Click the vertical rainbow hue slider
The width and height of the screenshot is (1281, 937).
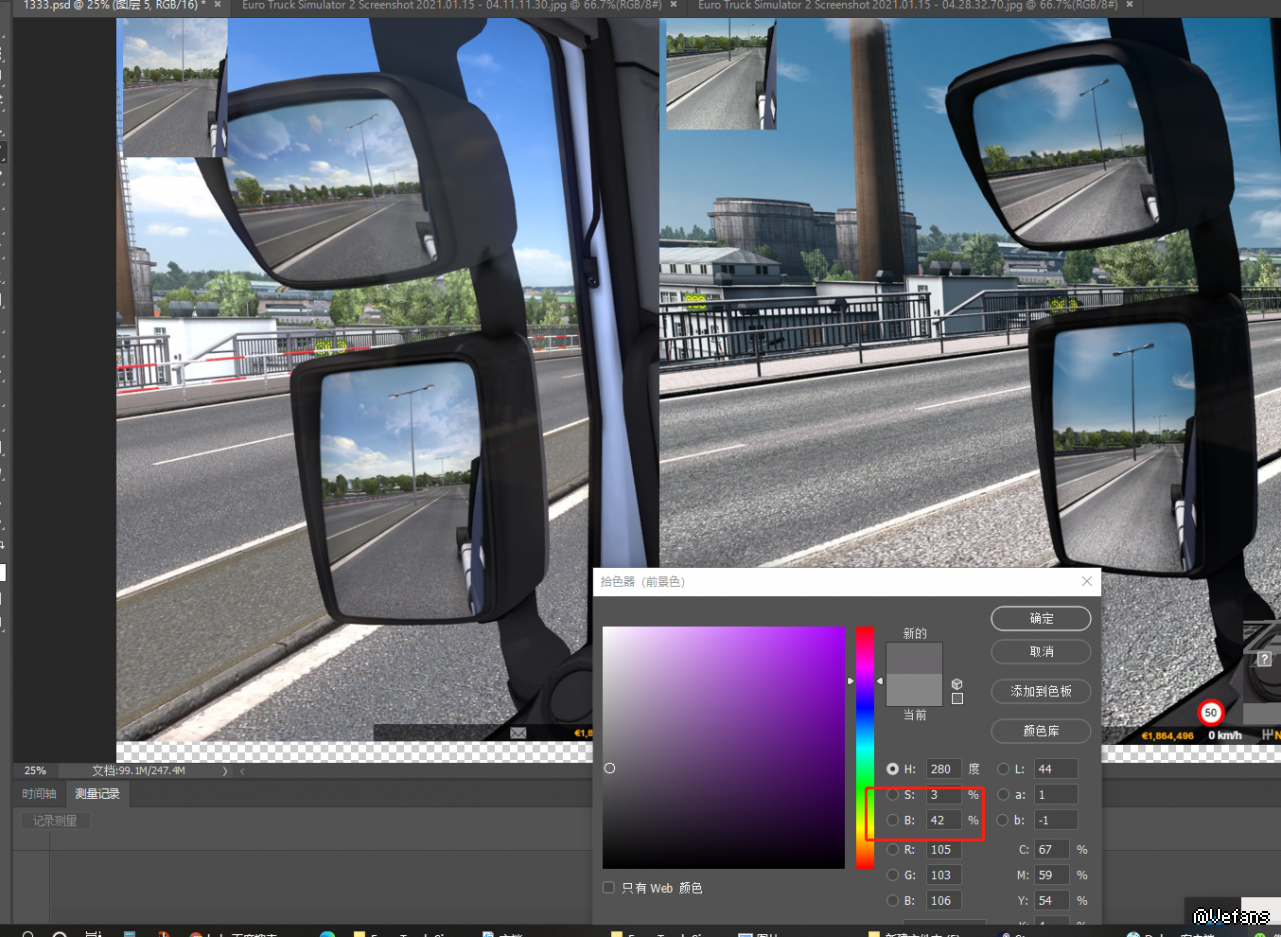[864, 747]
